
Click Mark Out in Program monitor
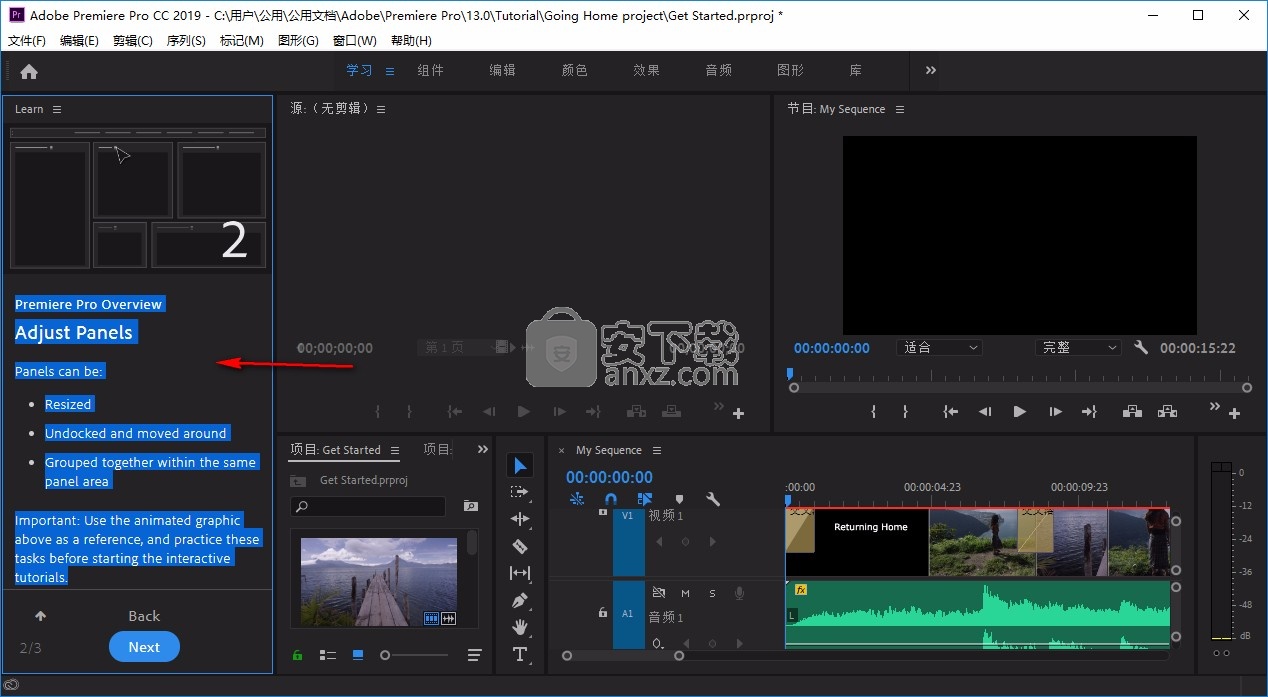(x=906, y=411)
